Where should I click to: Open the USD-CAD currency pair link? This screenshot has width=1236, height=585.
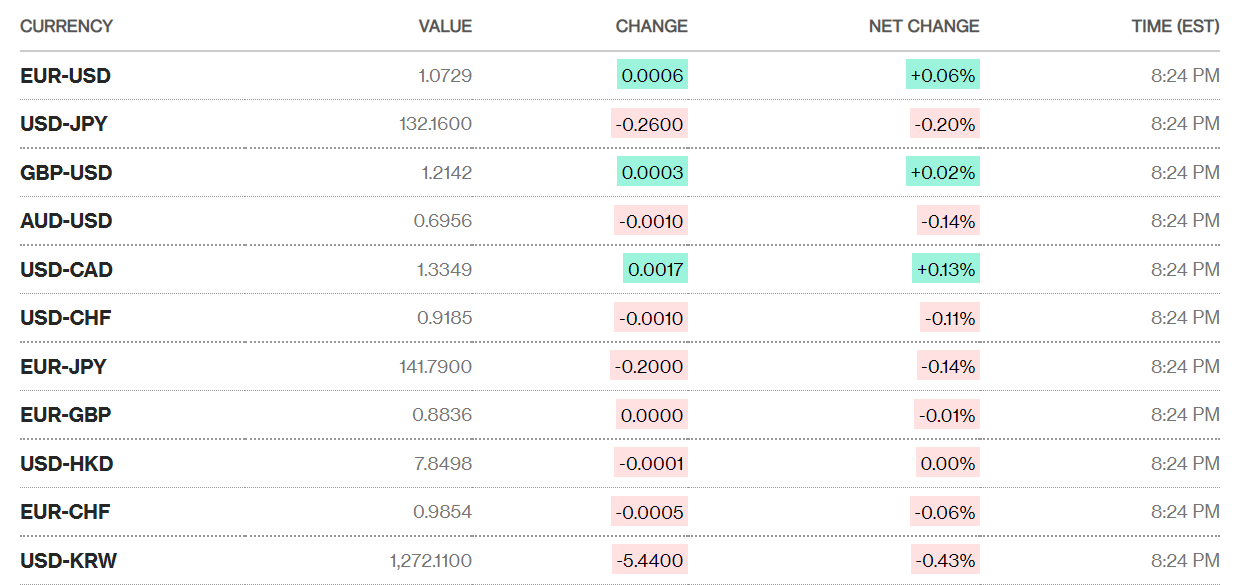[66, 270]
